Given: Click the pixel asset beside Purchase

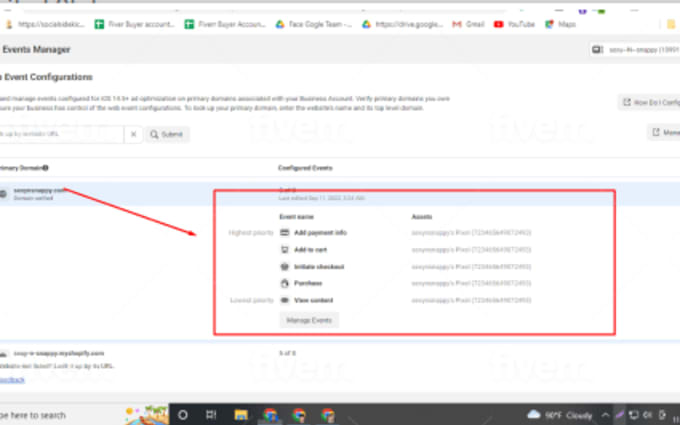Looking at the screenshot, I should point(471,284).
